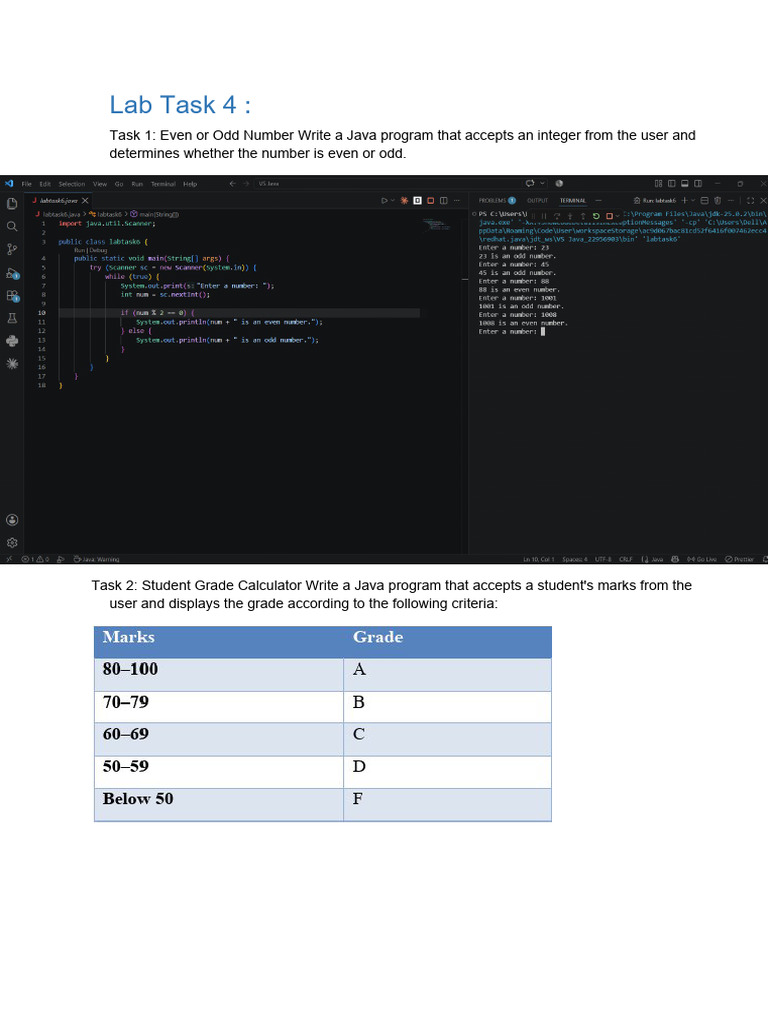Click the Kill Terminal trash icon
The height and width of the screenshot is (1024, 768).
click(717, 200)
